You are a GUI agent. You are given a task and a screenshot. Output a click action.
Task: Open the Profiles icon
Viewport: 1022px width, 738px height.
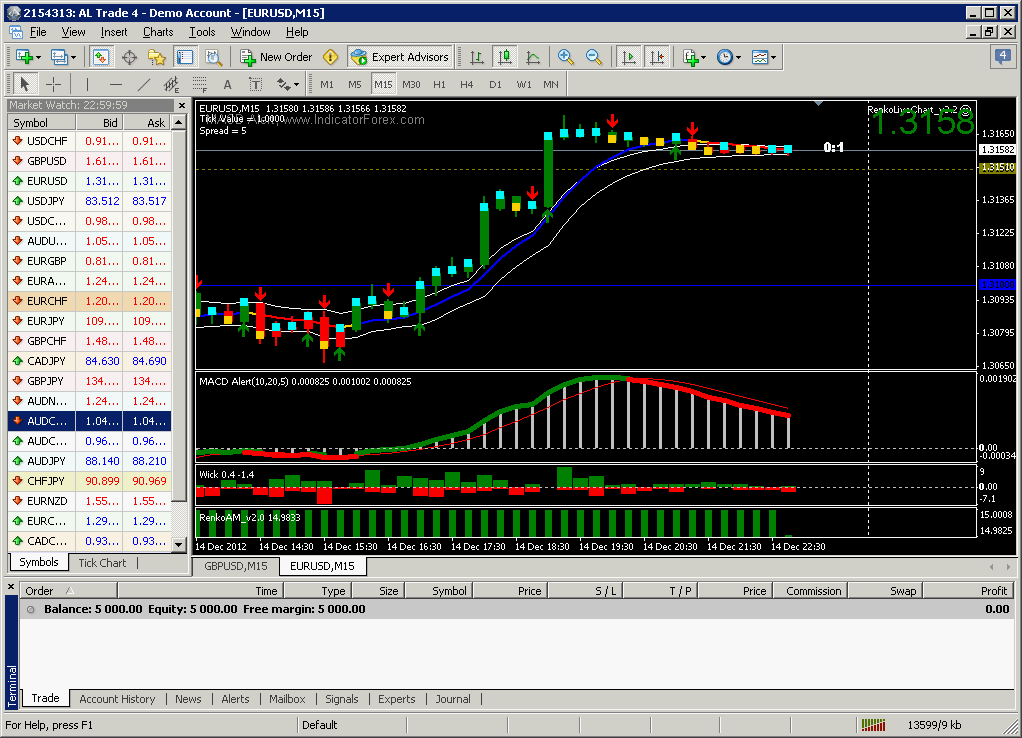59,57
